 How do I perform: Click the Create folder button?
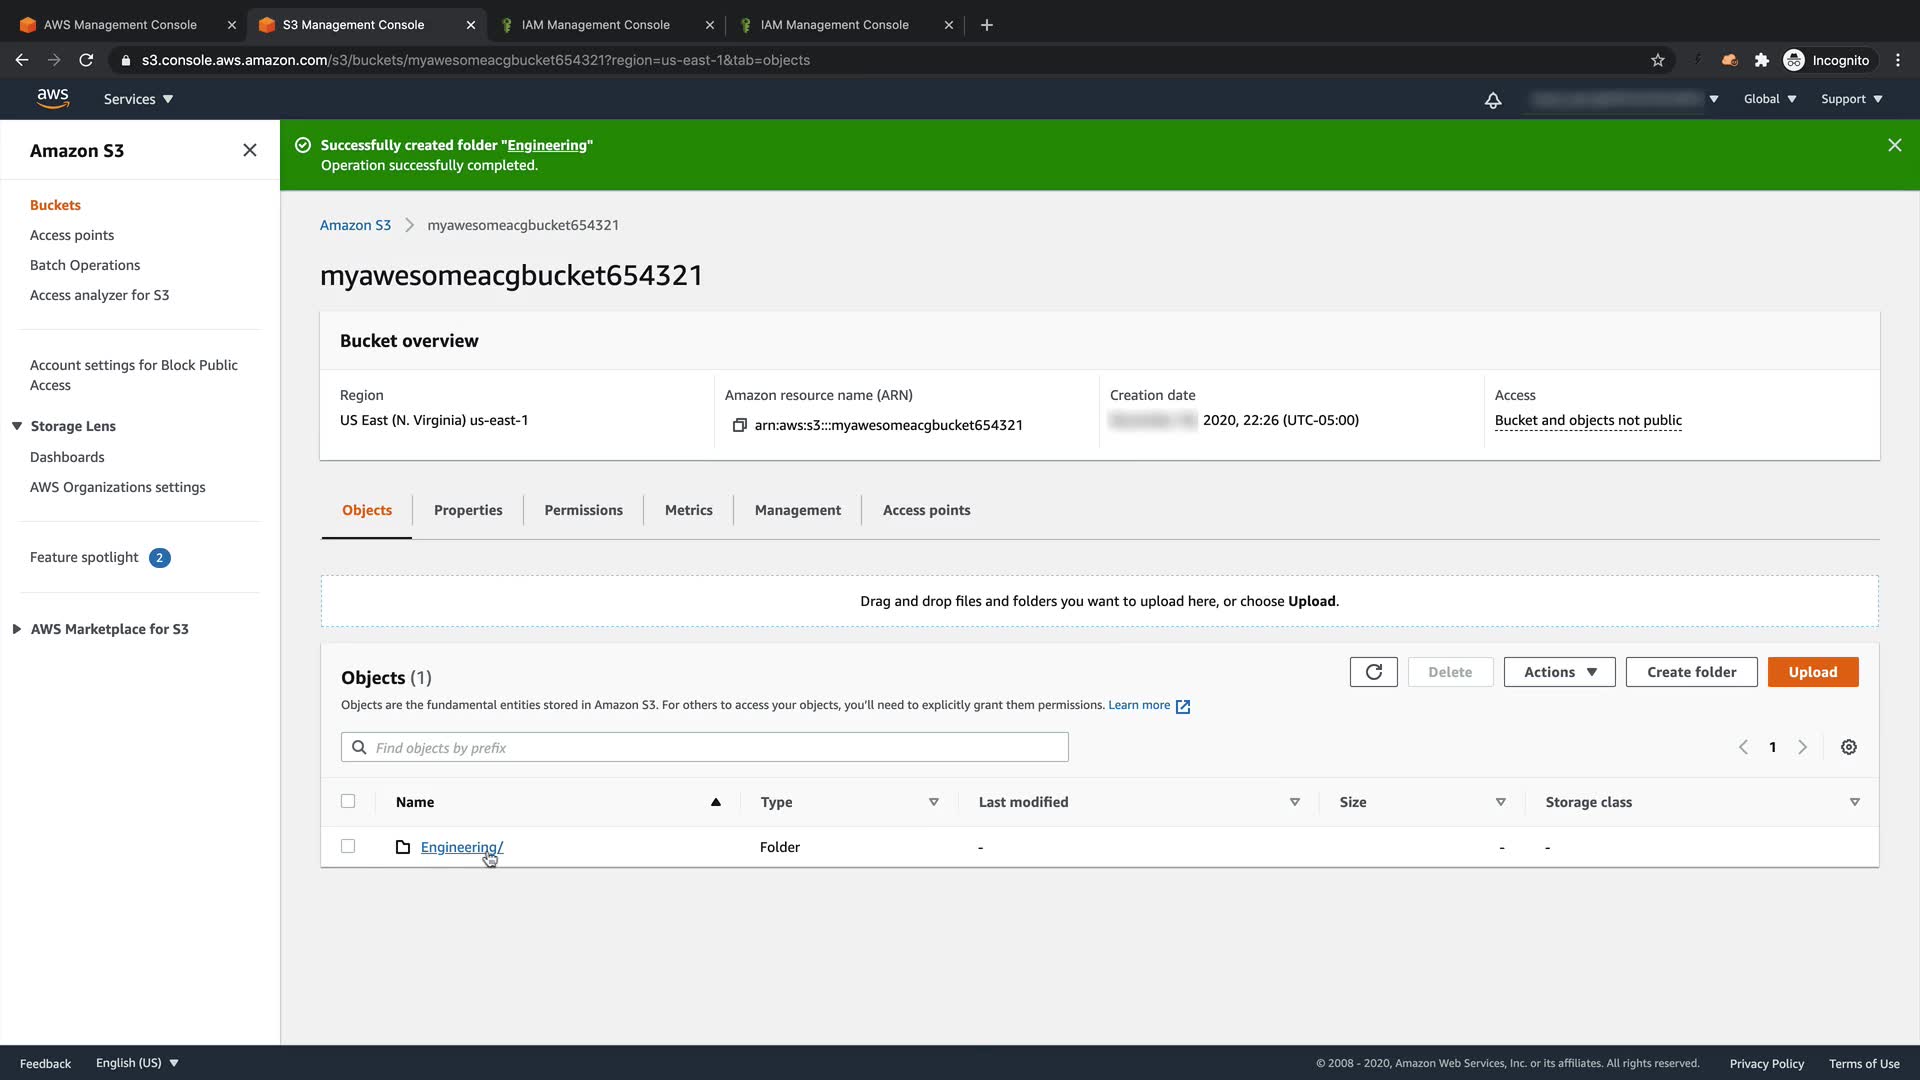click(1691, 672)
